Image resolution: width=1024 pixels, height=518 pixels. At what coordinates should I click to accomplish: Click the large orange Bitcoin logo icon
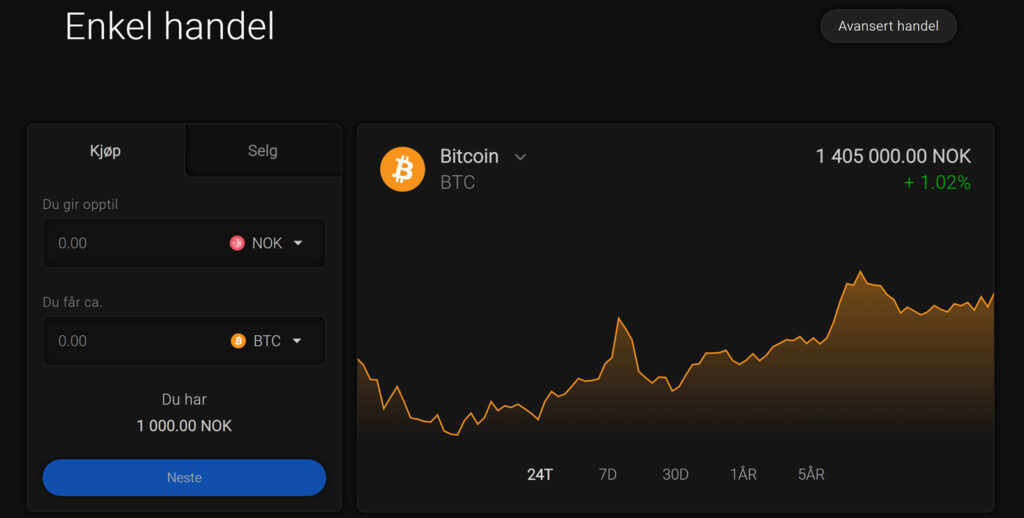(x=402, y=169)
